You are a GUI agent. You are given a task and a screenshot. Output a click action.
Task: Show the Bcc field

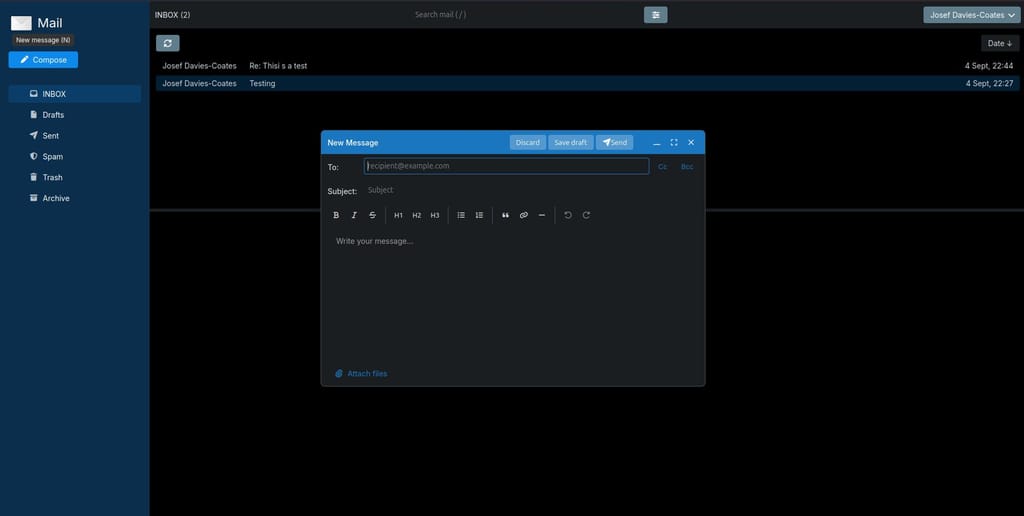(x=687, y=167)
